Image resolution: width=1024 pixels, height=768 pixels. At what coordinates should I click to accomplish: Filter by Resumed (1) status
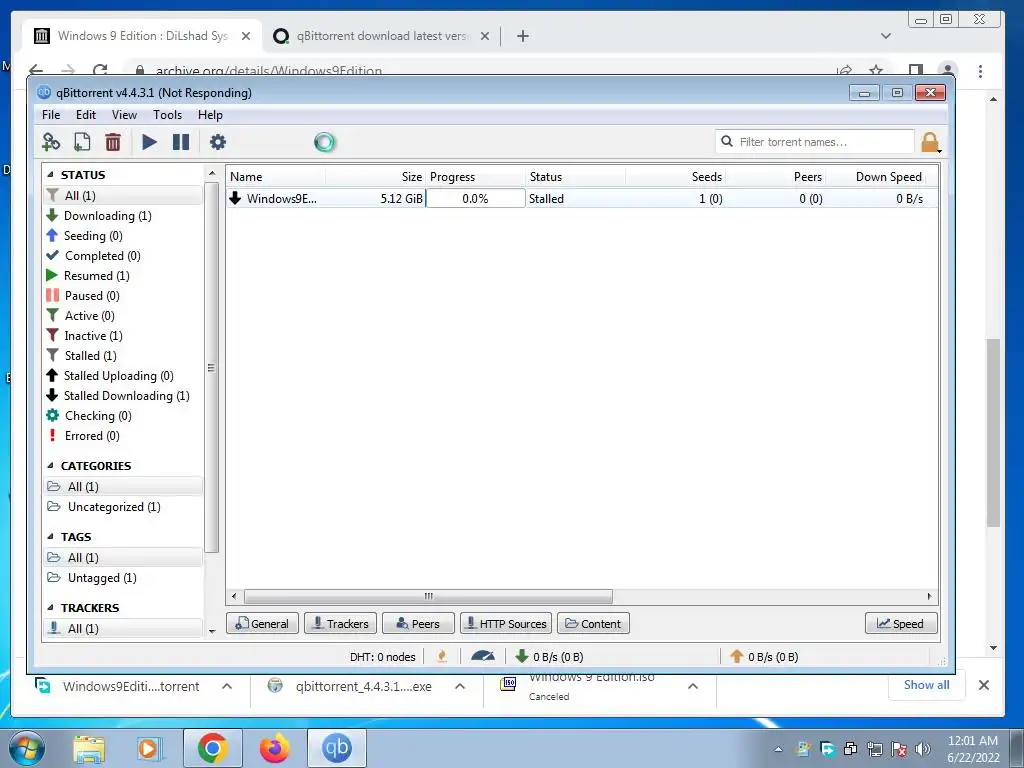[96, 276]
